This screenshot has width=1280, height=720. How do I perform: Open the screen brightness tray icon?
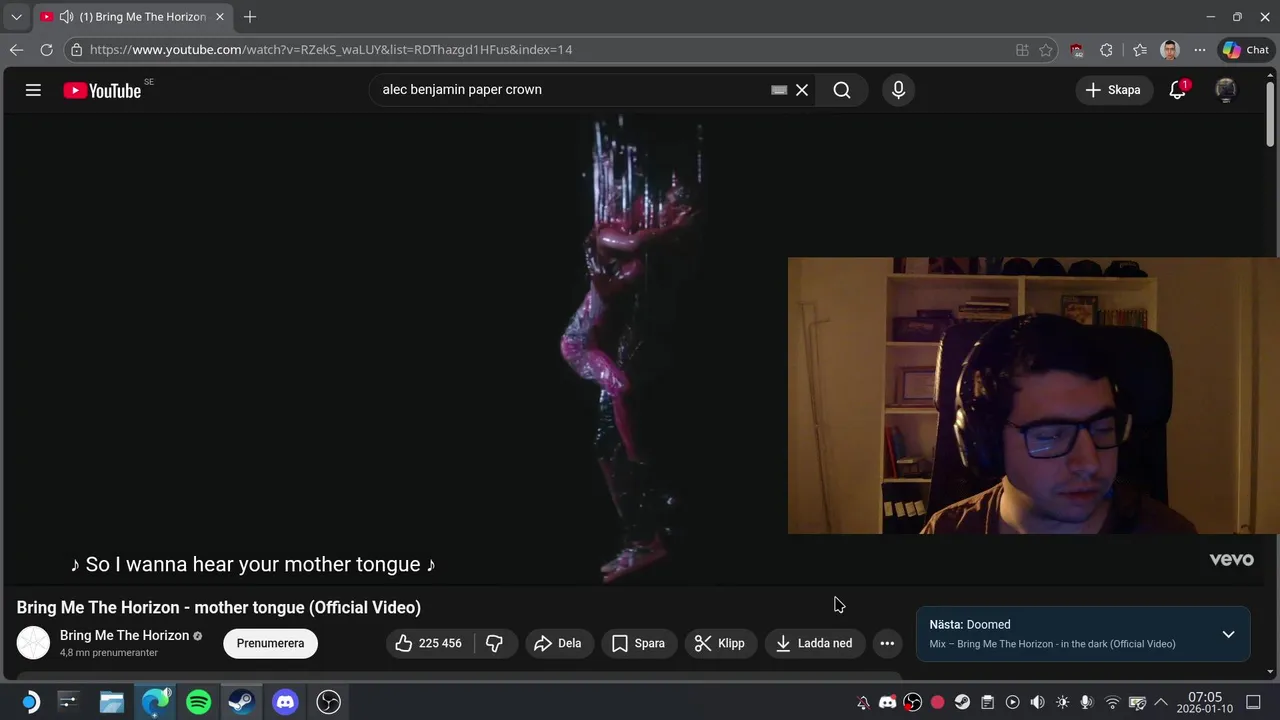coord(1062,702)
